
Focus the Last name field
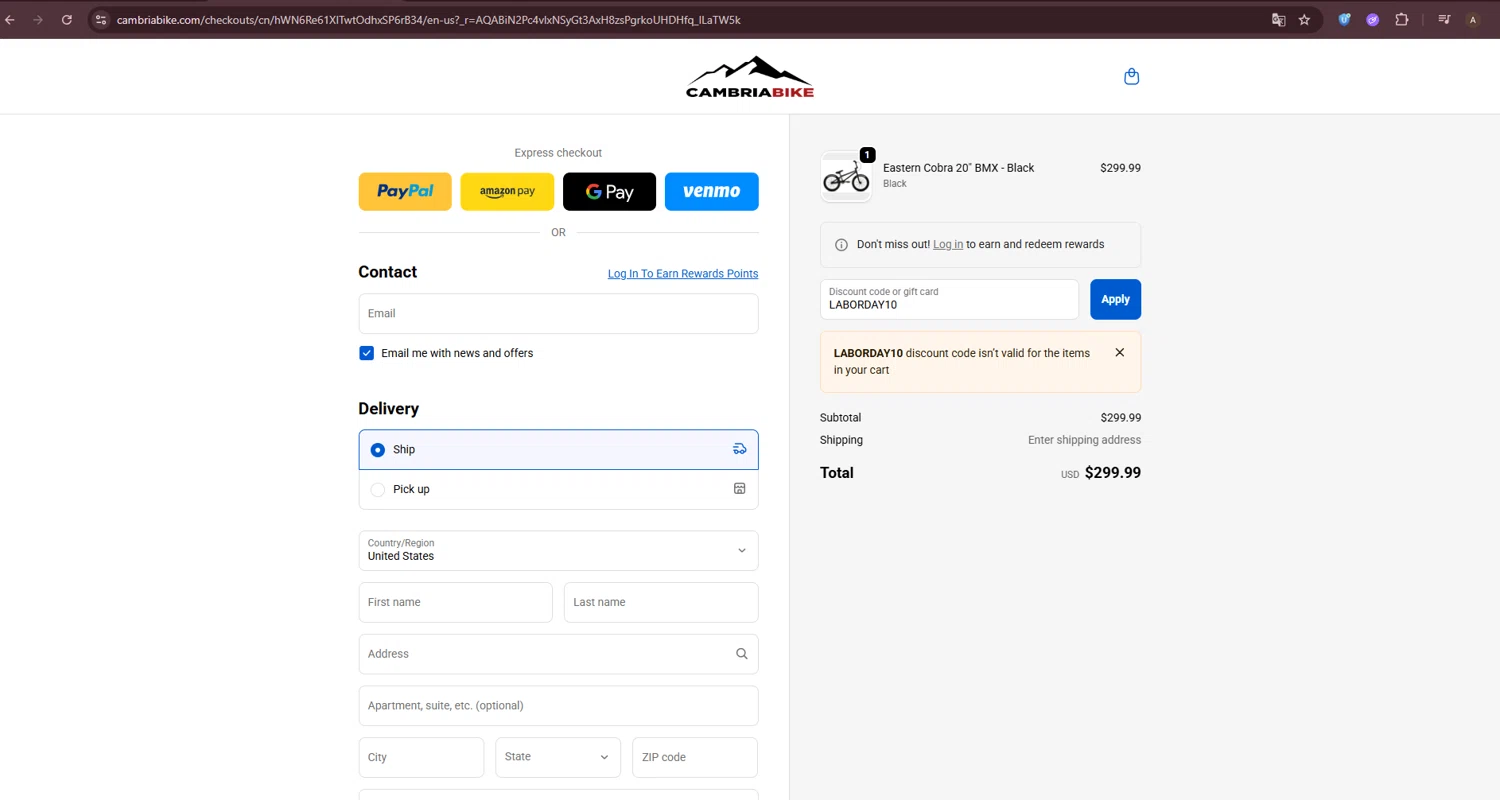(661, 602)
